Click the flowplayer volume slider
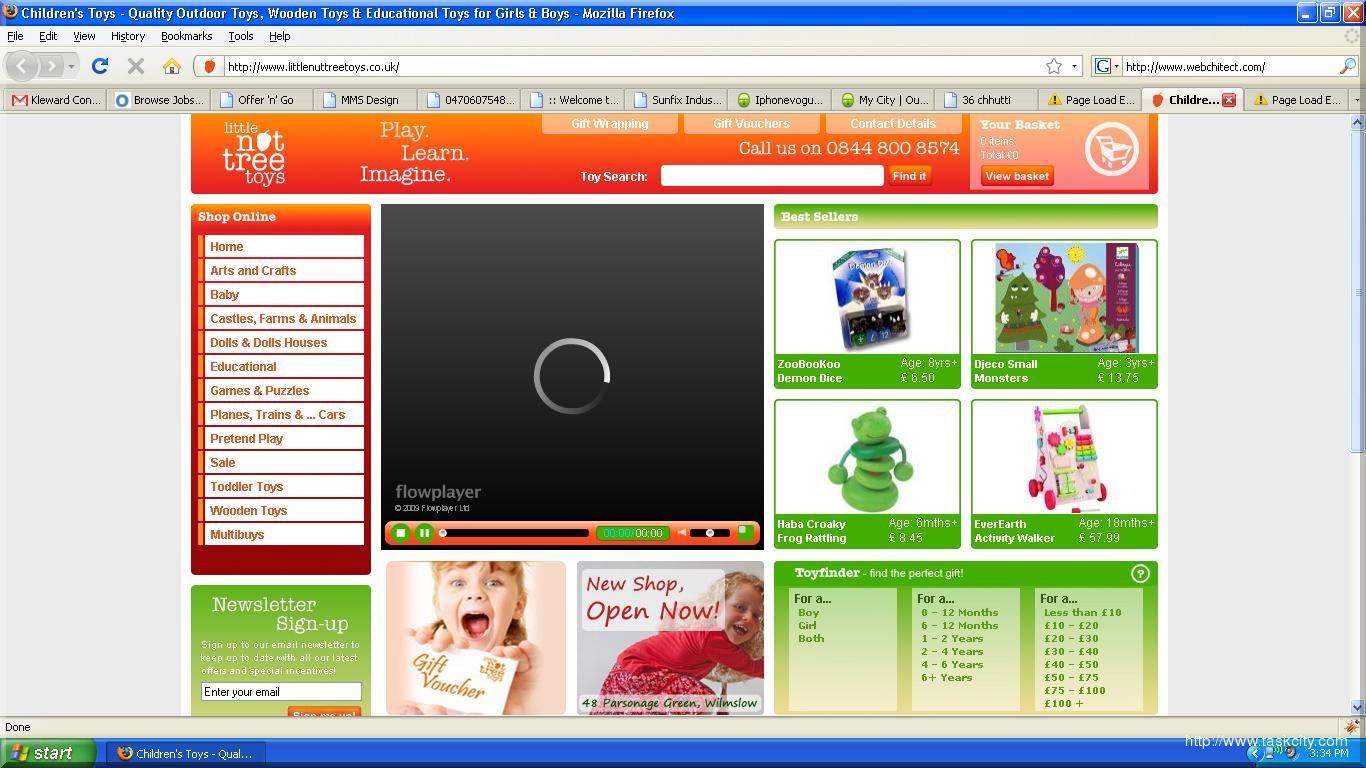 709,533
